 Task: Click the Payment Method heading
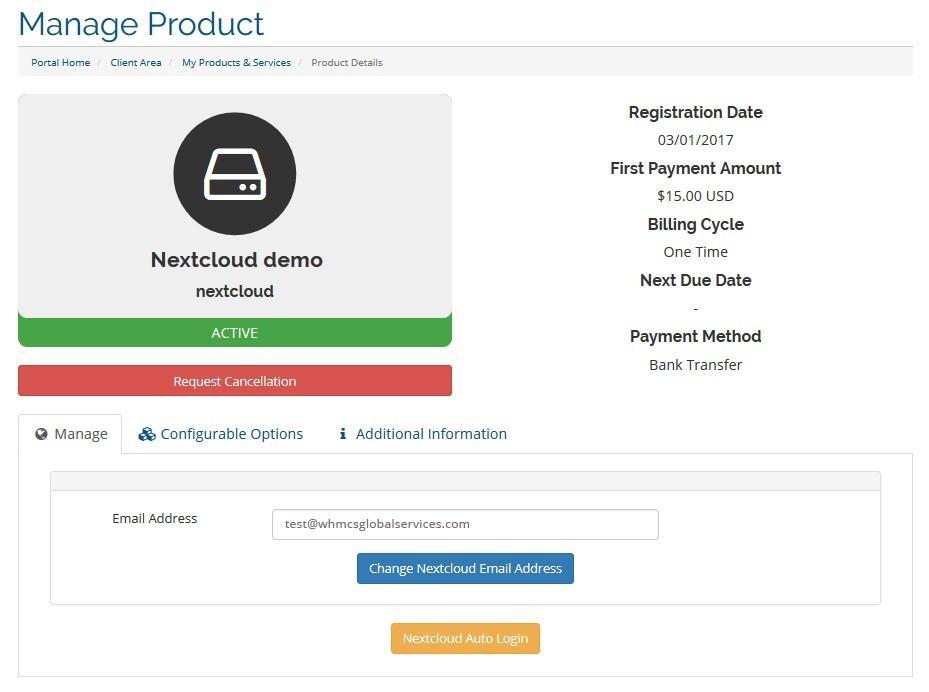(696, 337)
